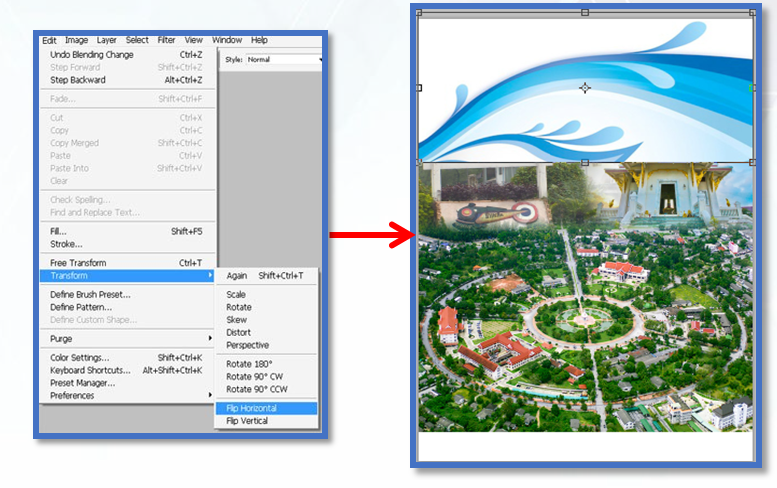The height and width of the screenshot is (488, 777).
Task: Open Preset Manager...
Action: [127, 383]
